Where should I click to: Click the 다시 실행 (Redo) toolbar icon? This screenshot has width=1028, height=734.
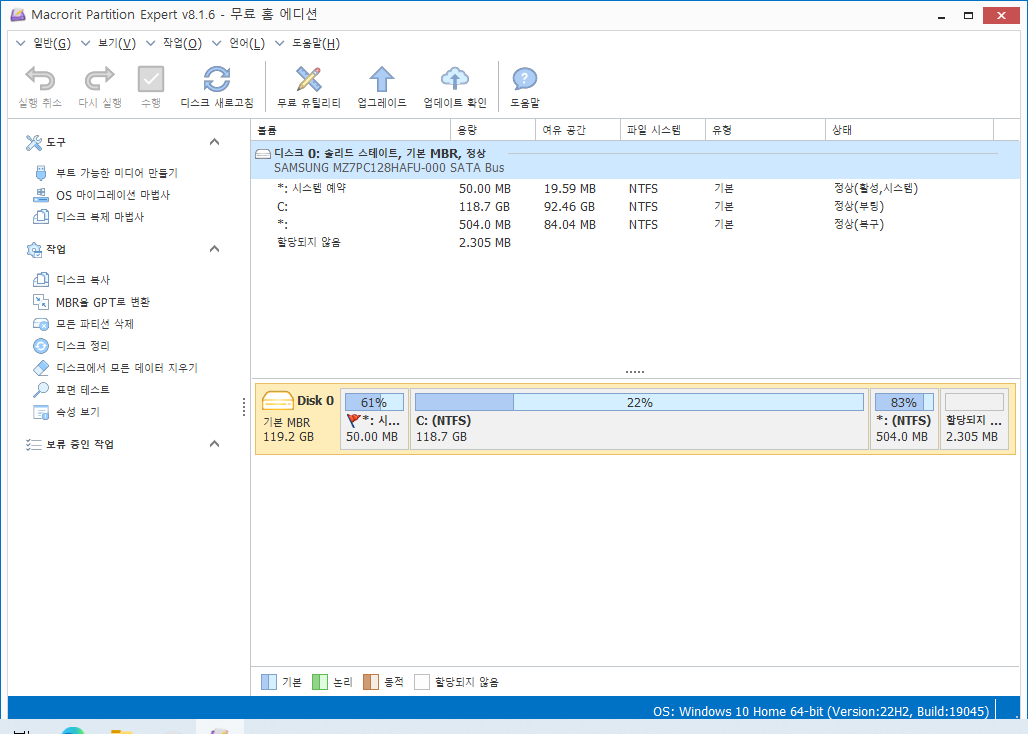pos(100,79)
